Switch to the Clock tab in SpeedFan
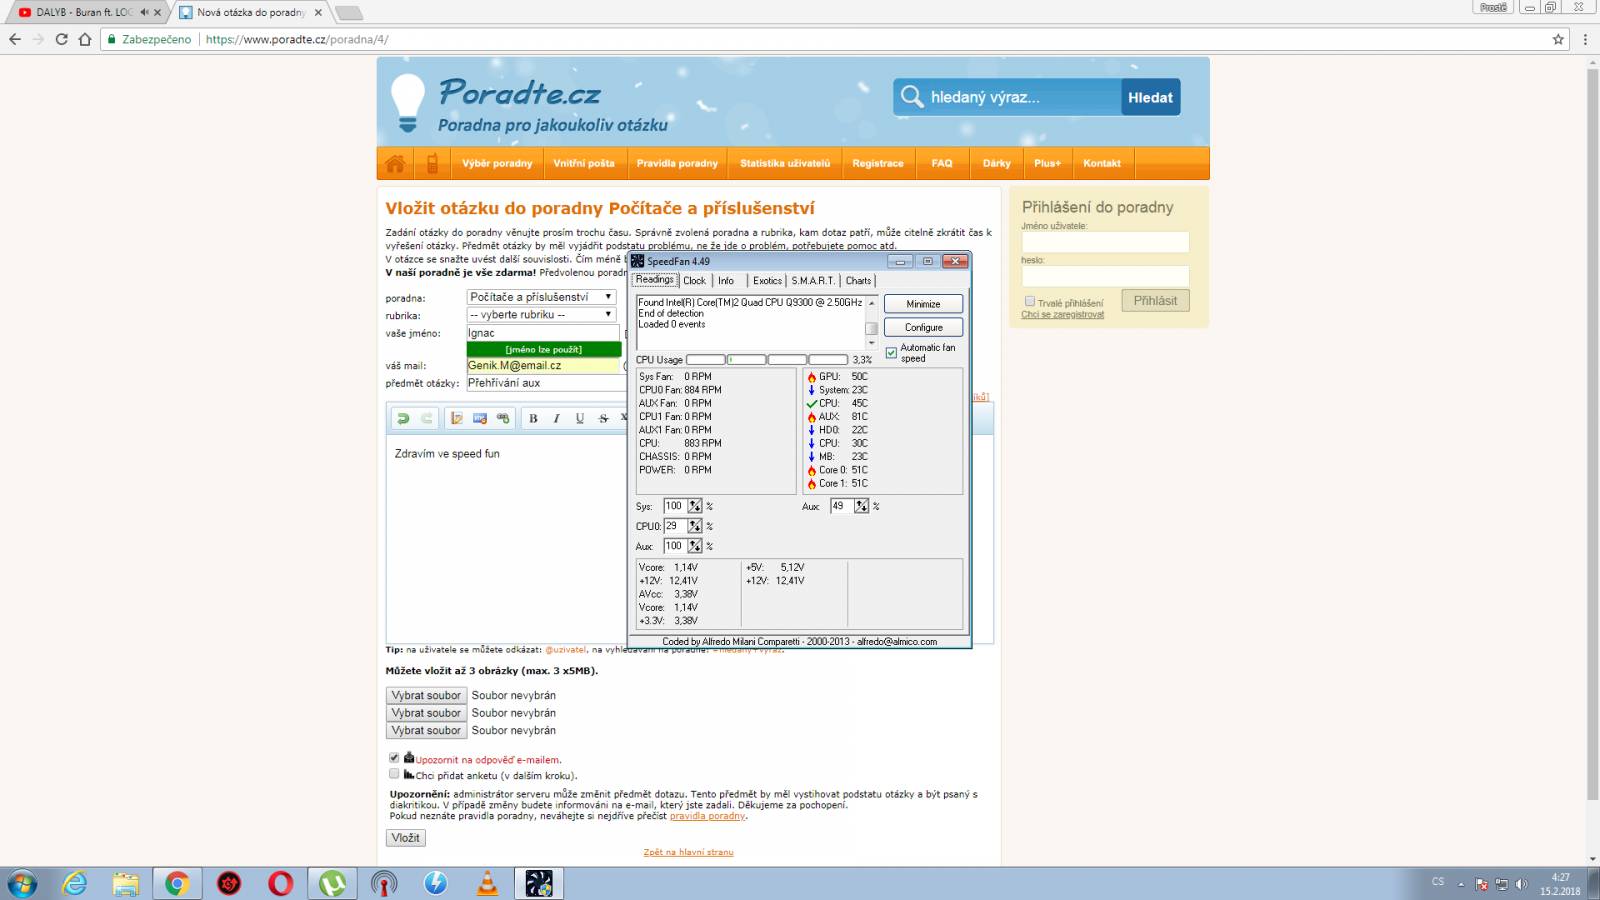Viewport: 1600px width, 900px height. coord(695,281)
